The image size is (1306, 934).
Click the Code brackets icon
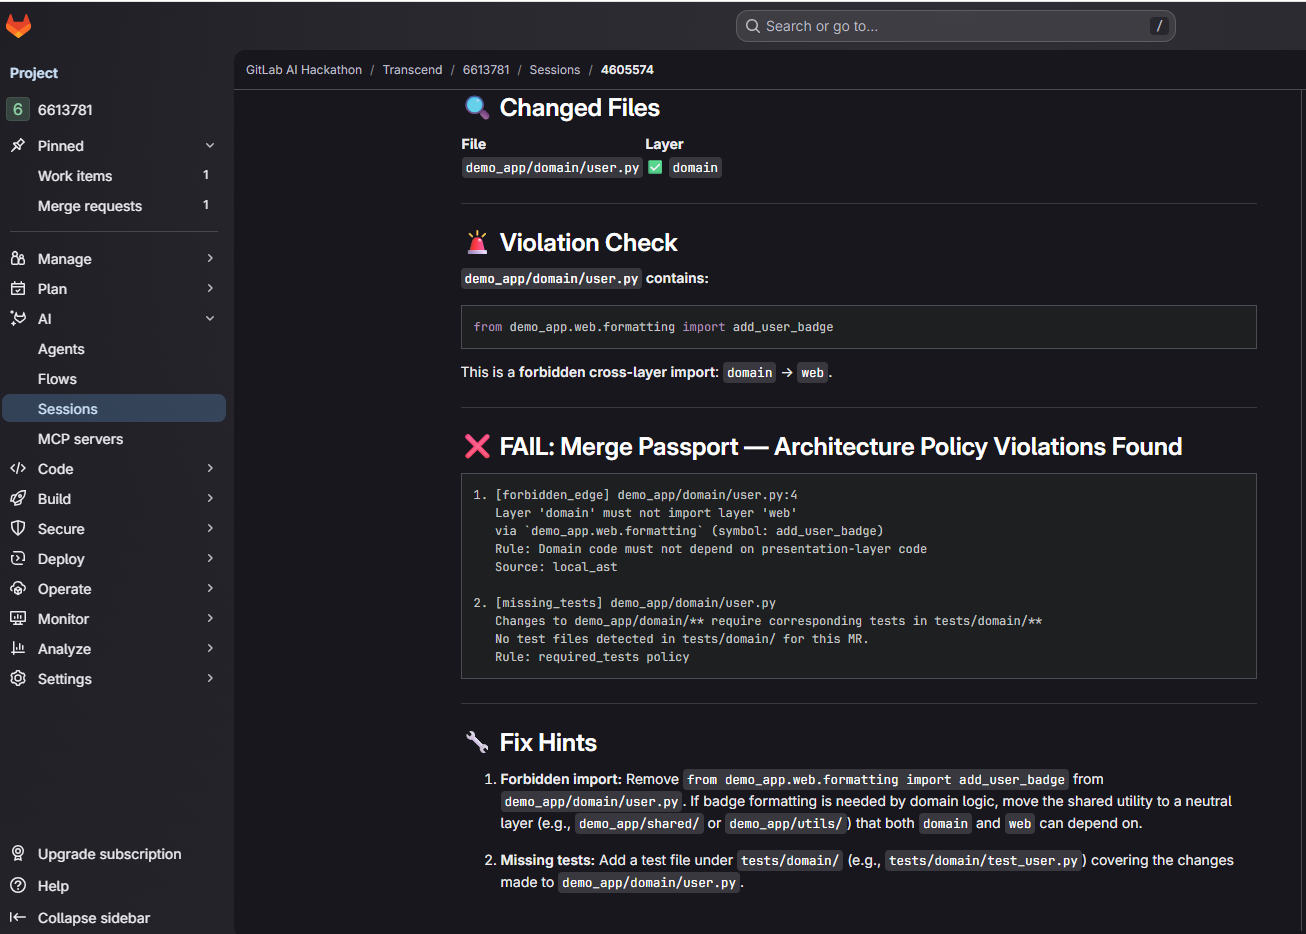(18, 469)
